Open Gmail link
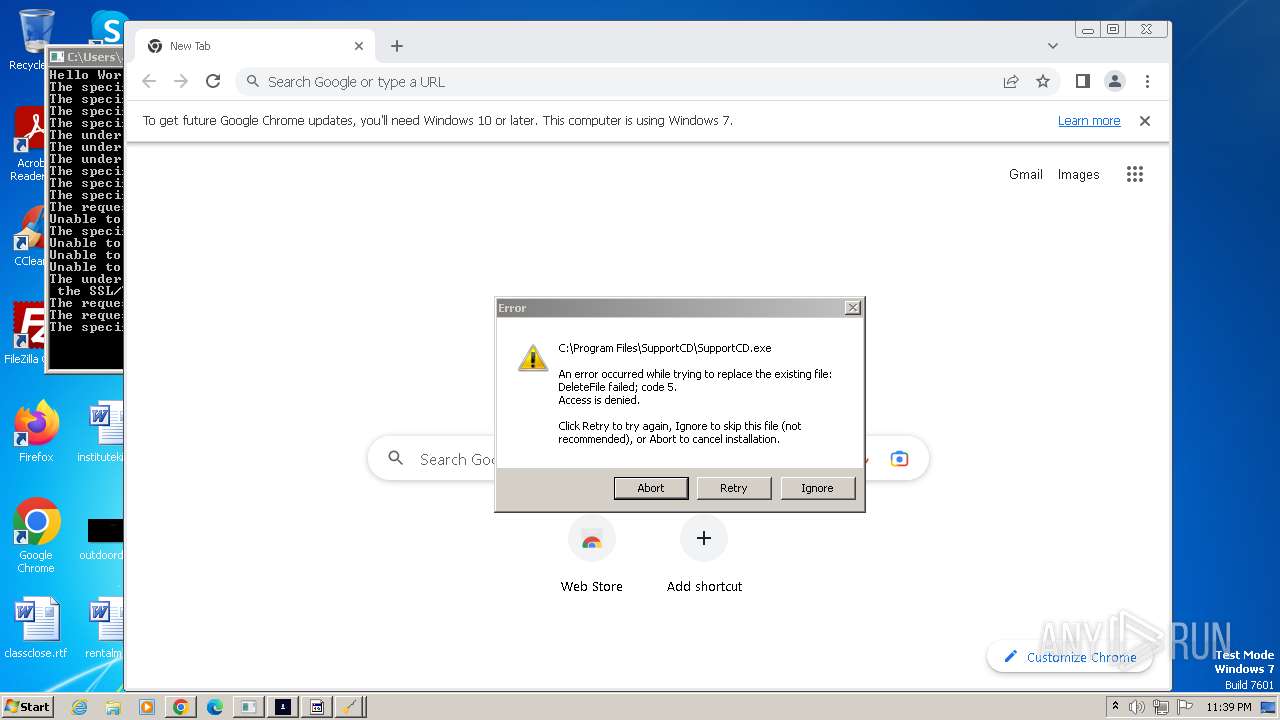 (x=1026, y=174)
